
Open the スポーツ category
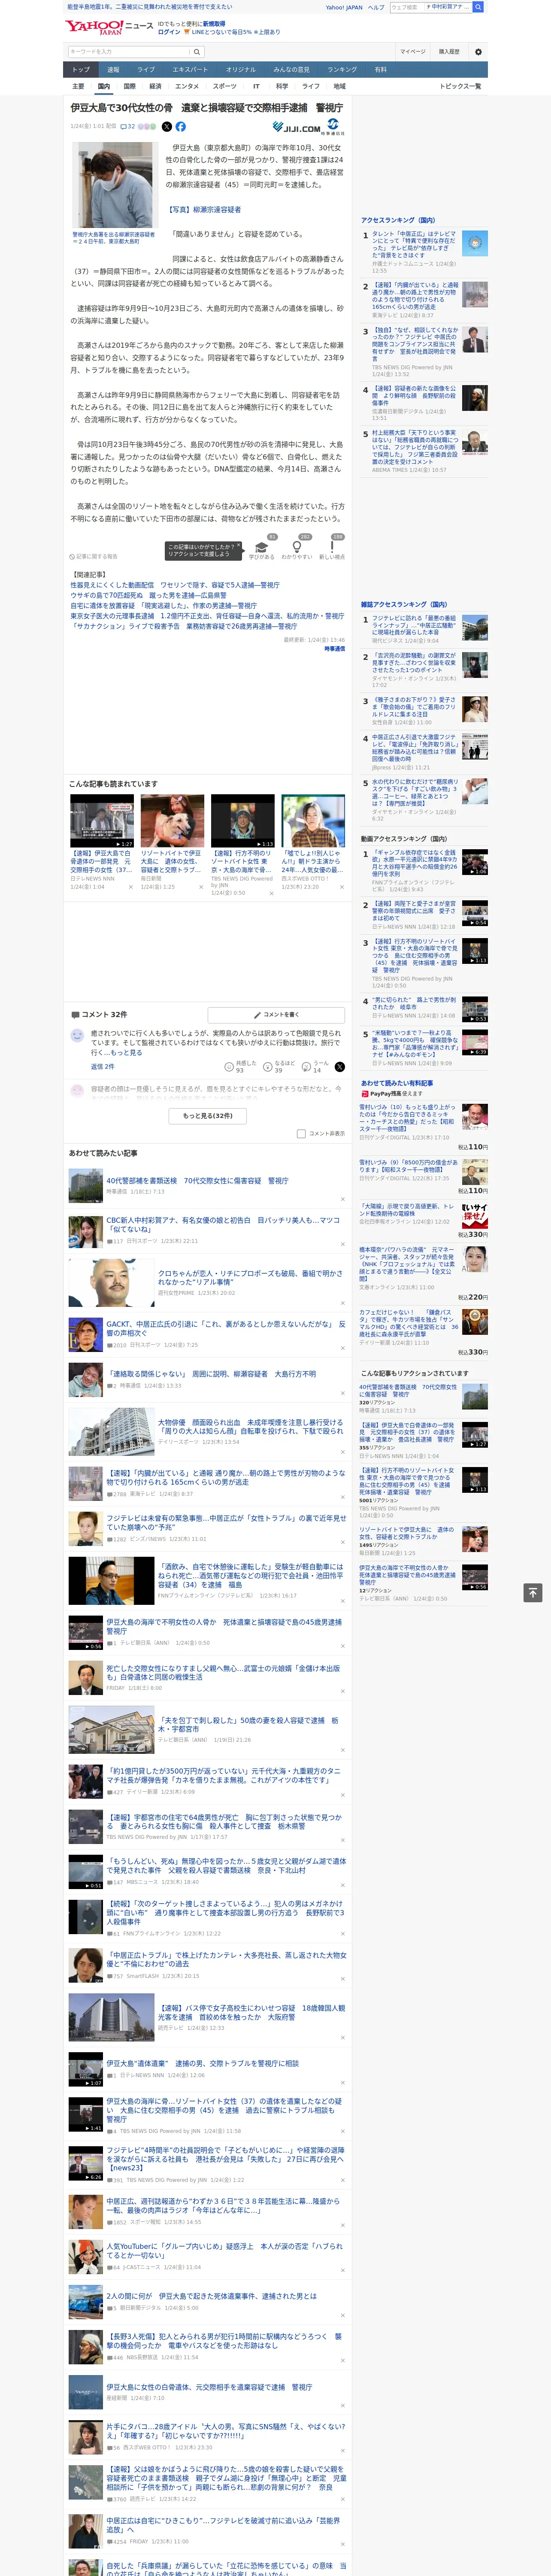(x=224, y=86)
